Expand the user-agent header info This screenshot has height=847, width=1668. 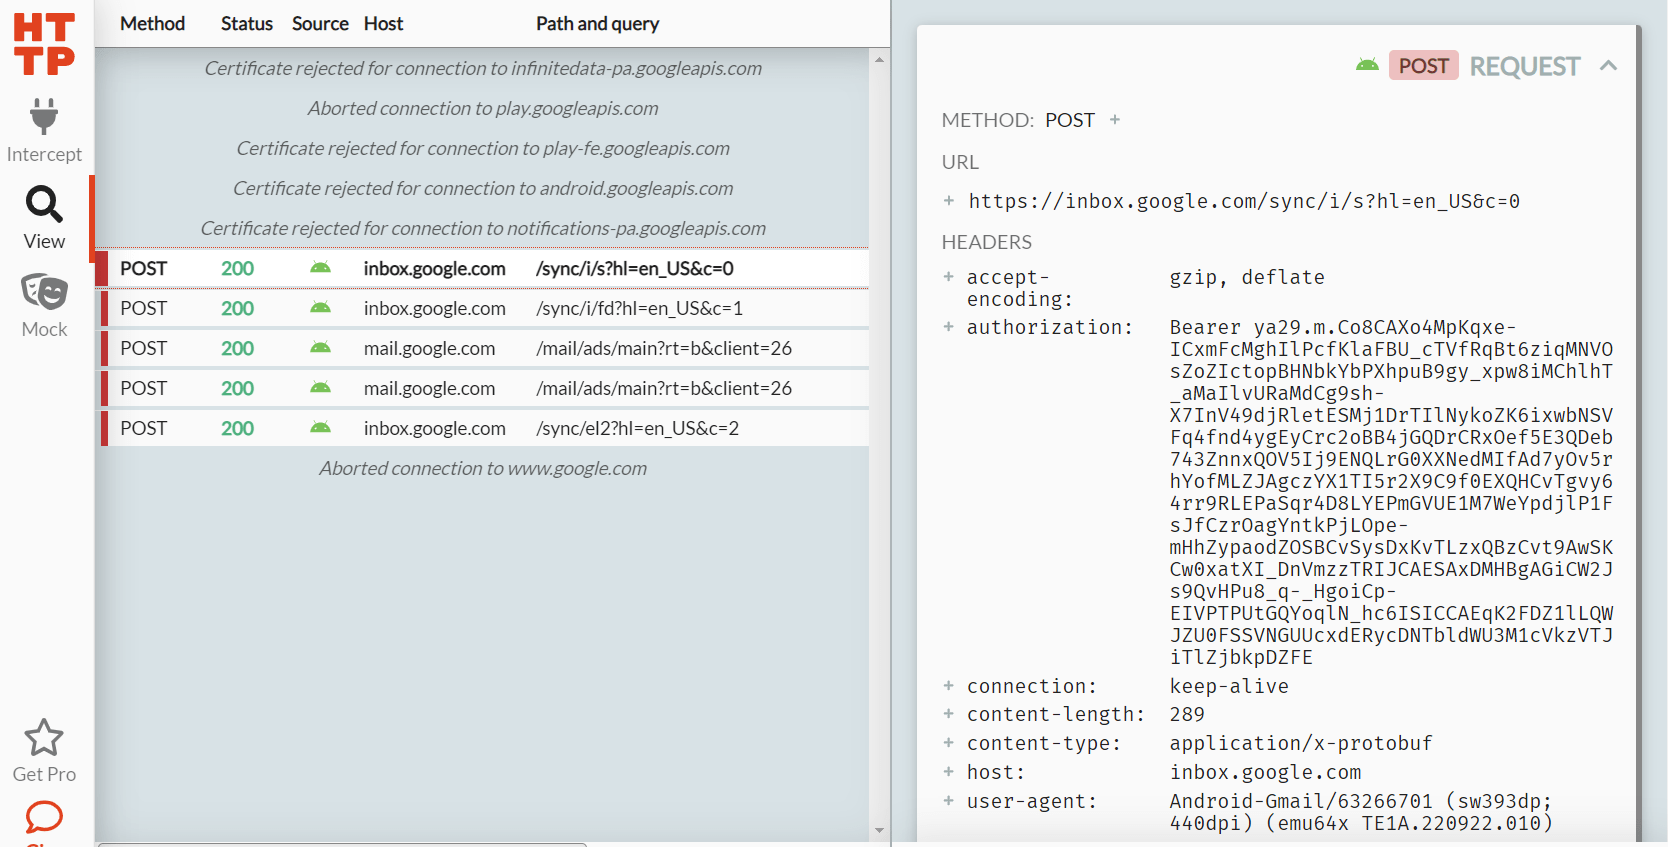pos(949,801)
